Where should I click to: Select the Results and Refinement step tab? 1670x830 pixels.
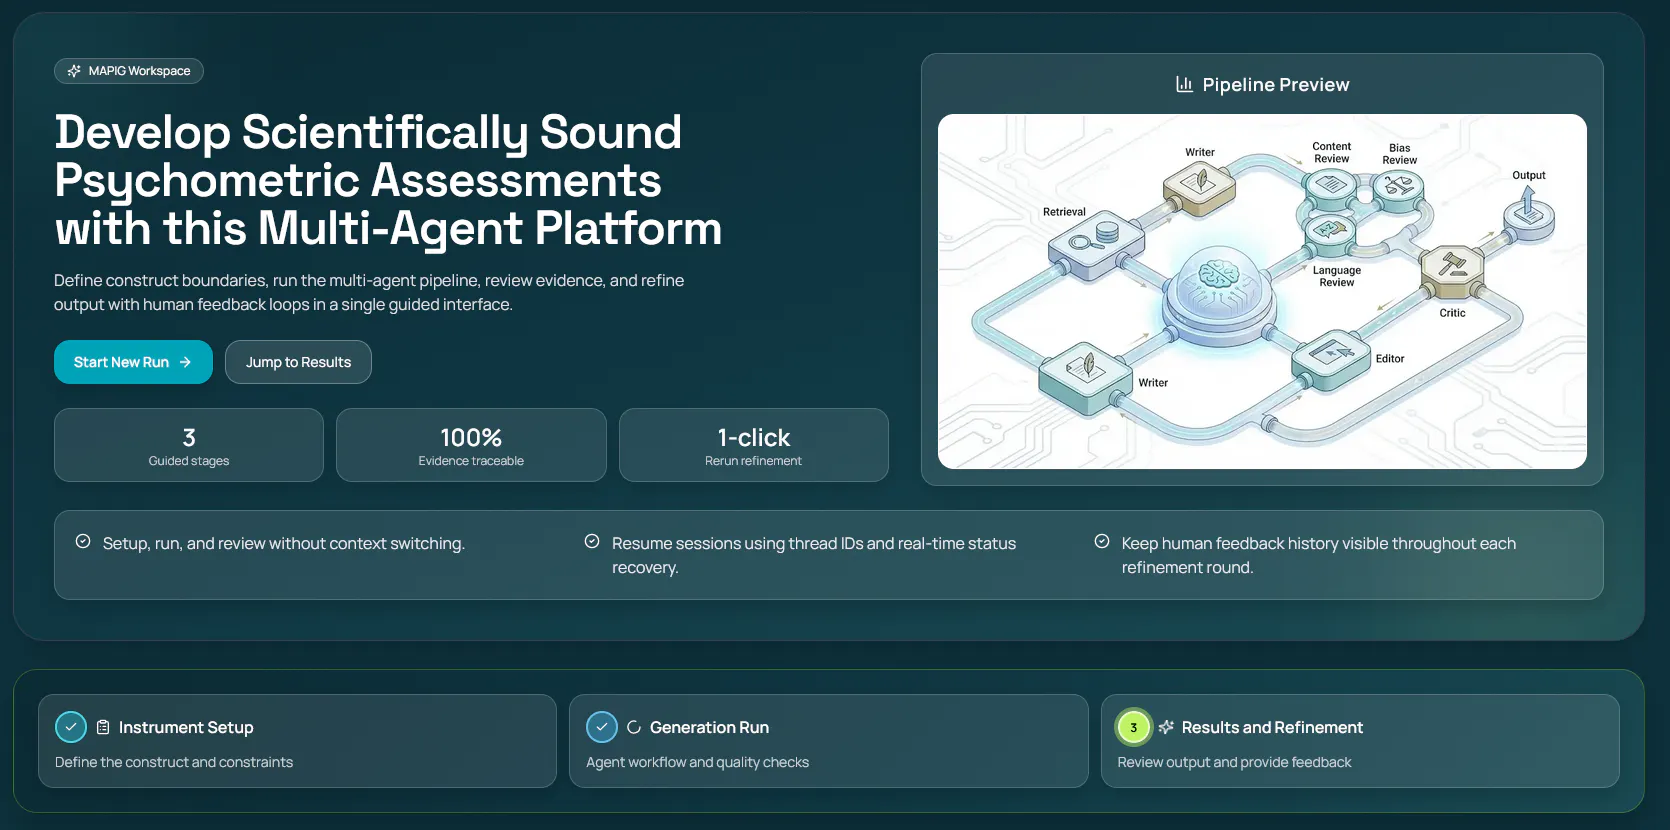pyautogui.click(x=1360, y=741)
